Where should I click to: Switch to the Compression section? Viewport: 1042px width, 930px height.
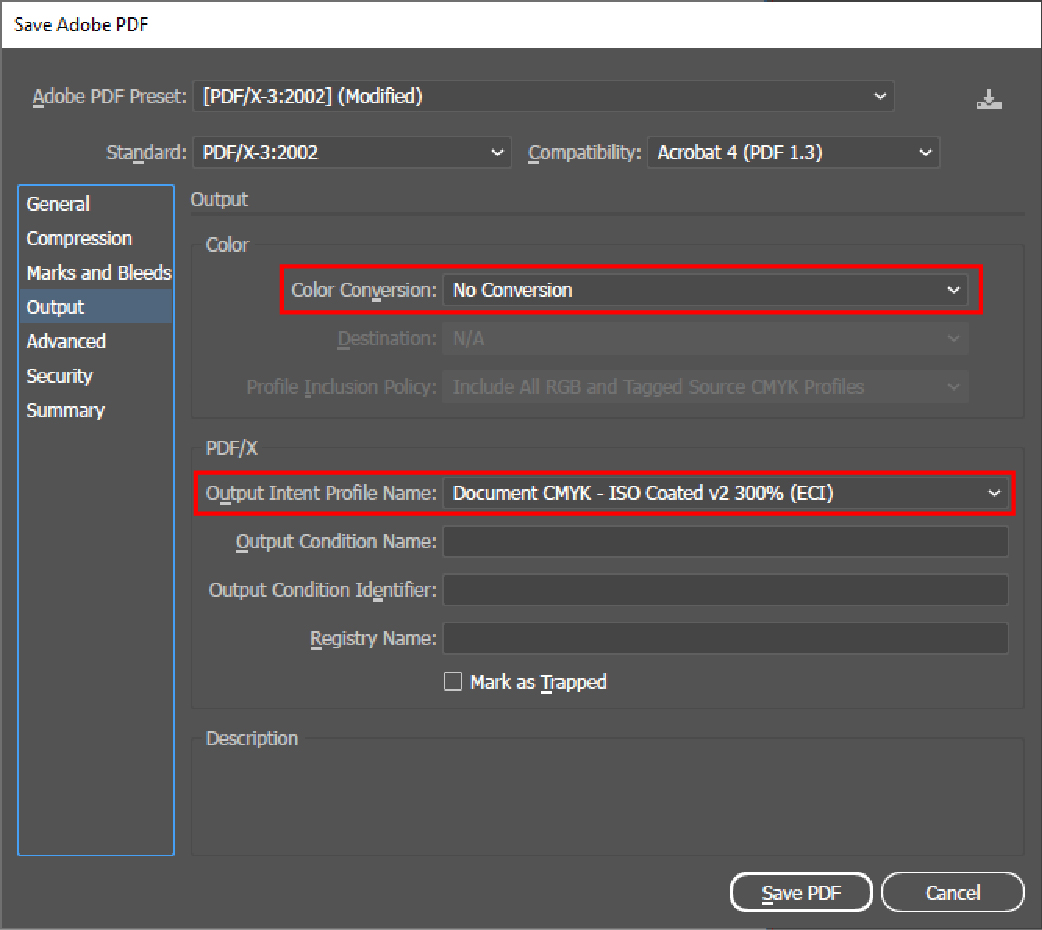click(x=79, y=239)
